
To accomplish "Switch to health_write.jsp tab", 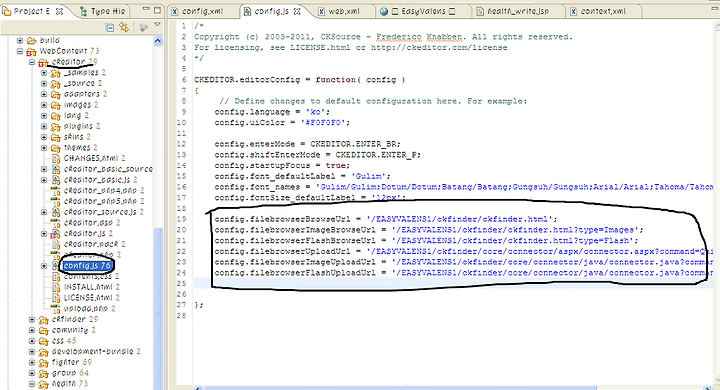I will [x=513, y=11].
